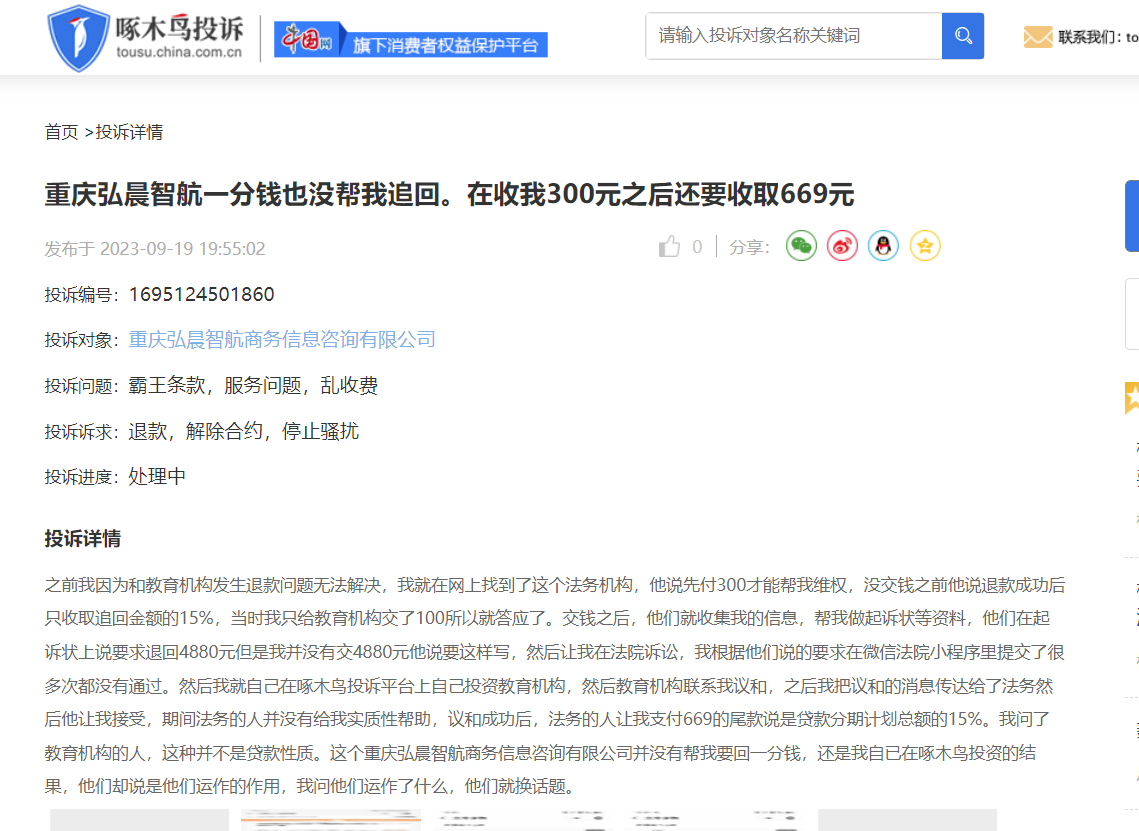Viewport: 1139px width, 831px height.
Task: Share to QQ Zone star icon
Action: (925, 246)
